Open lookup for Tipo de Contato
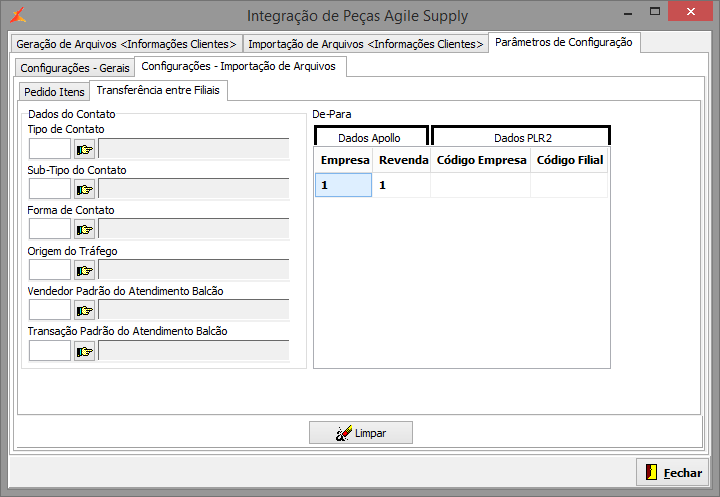This screenshot has width=720, height=497. [x=84, y=149]
